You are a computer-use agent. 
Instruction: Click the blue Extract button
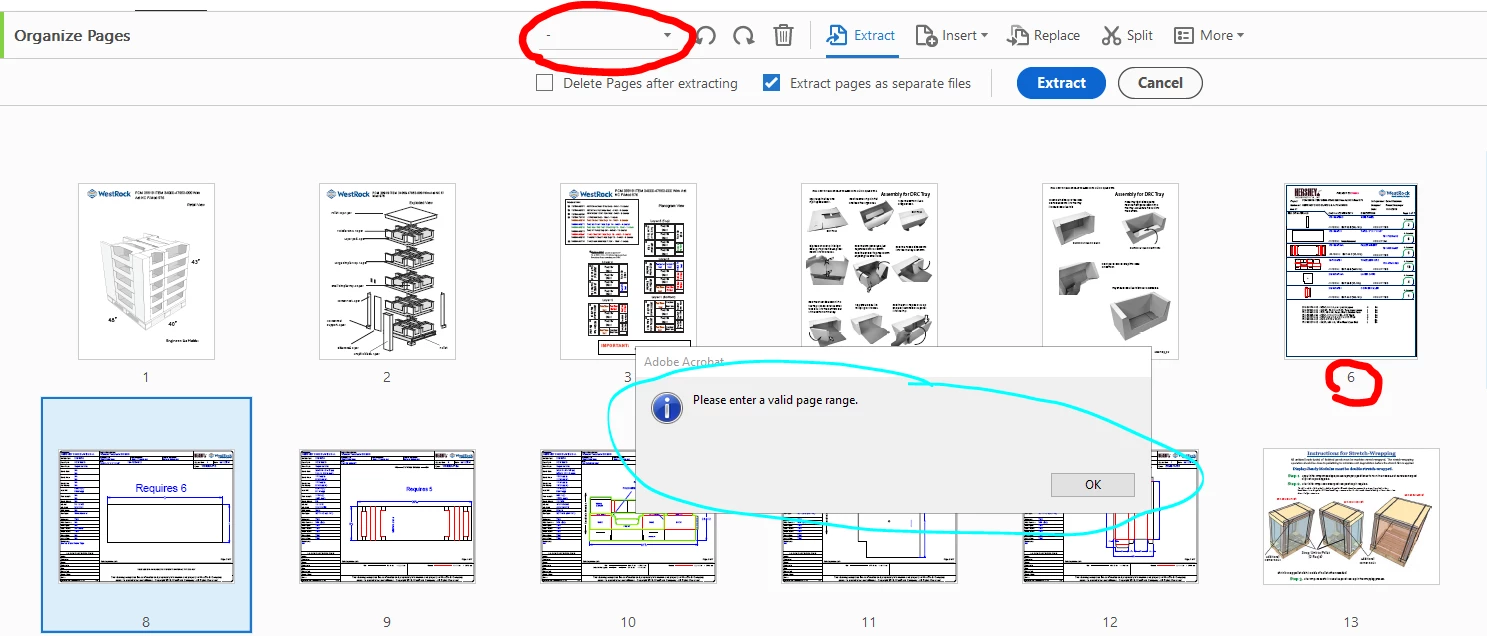pos(1061,83)
